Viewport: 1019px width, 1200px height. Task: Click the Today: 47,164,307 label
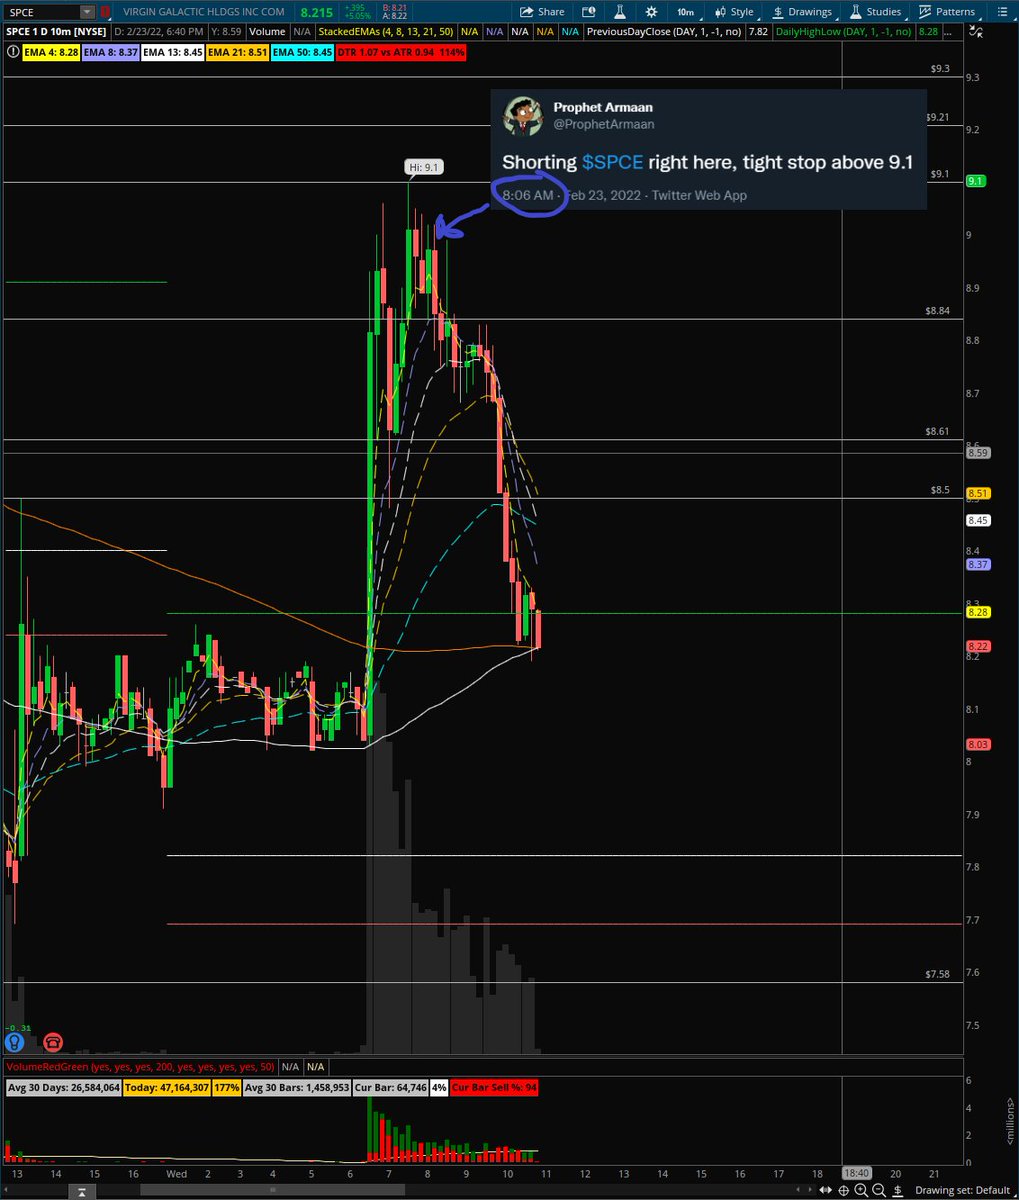[x=167, y=1087]
